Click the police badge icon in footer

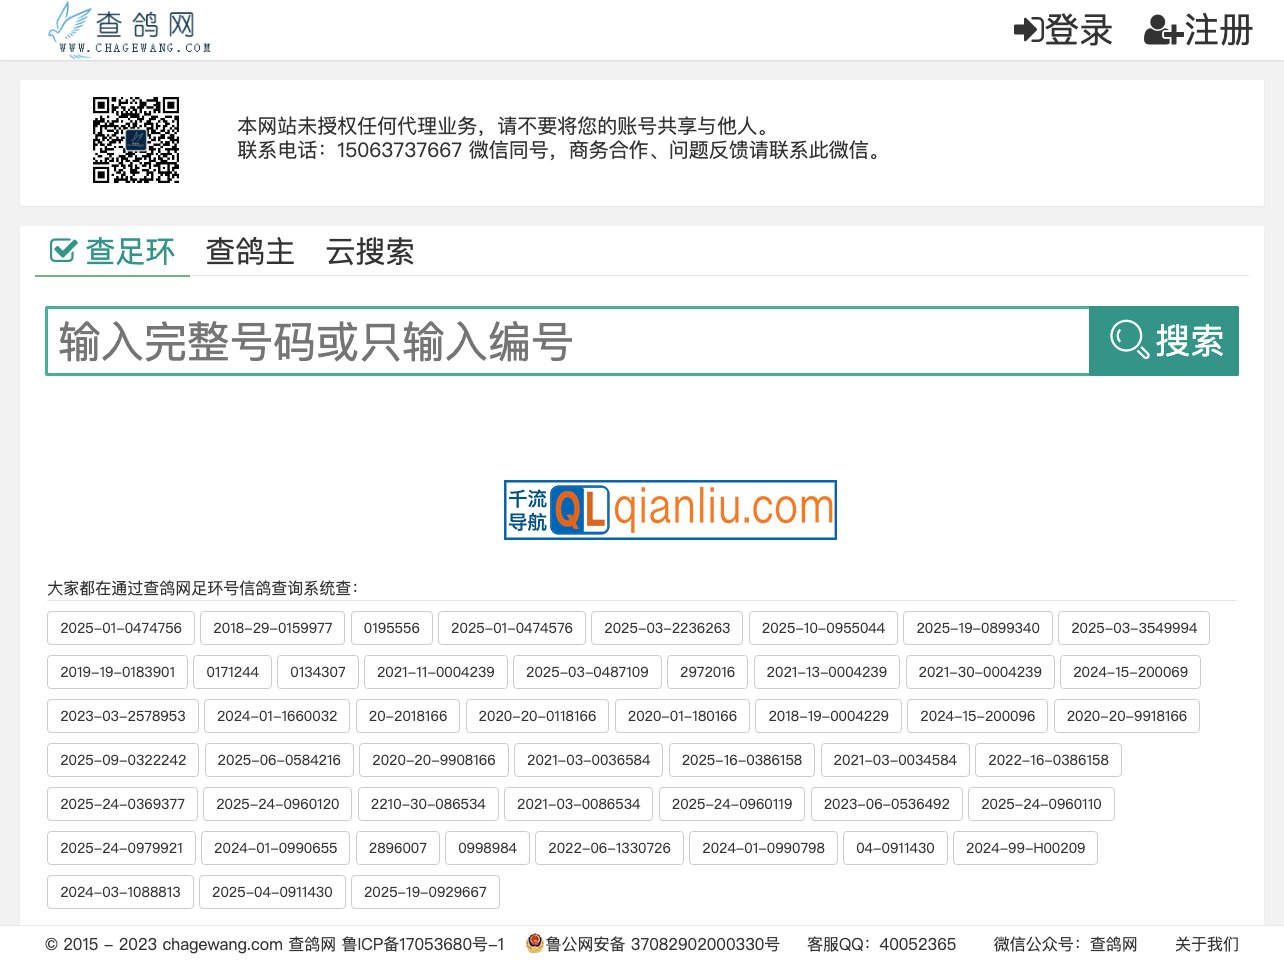[x=535, y=944]
